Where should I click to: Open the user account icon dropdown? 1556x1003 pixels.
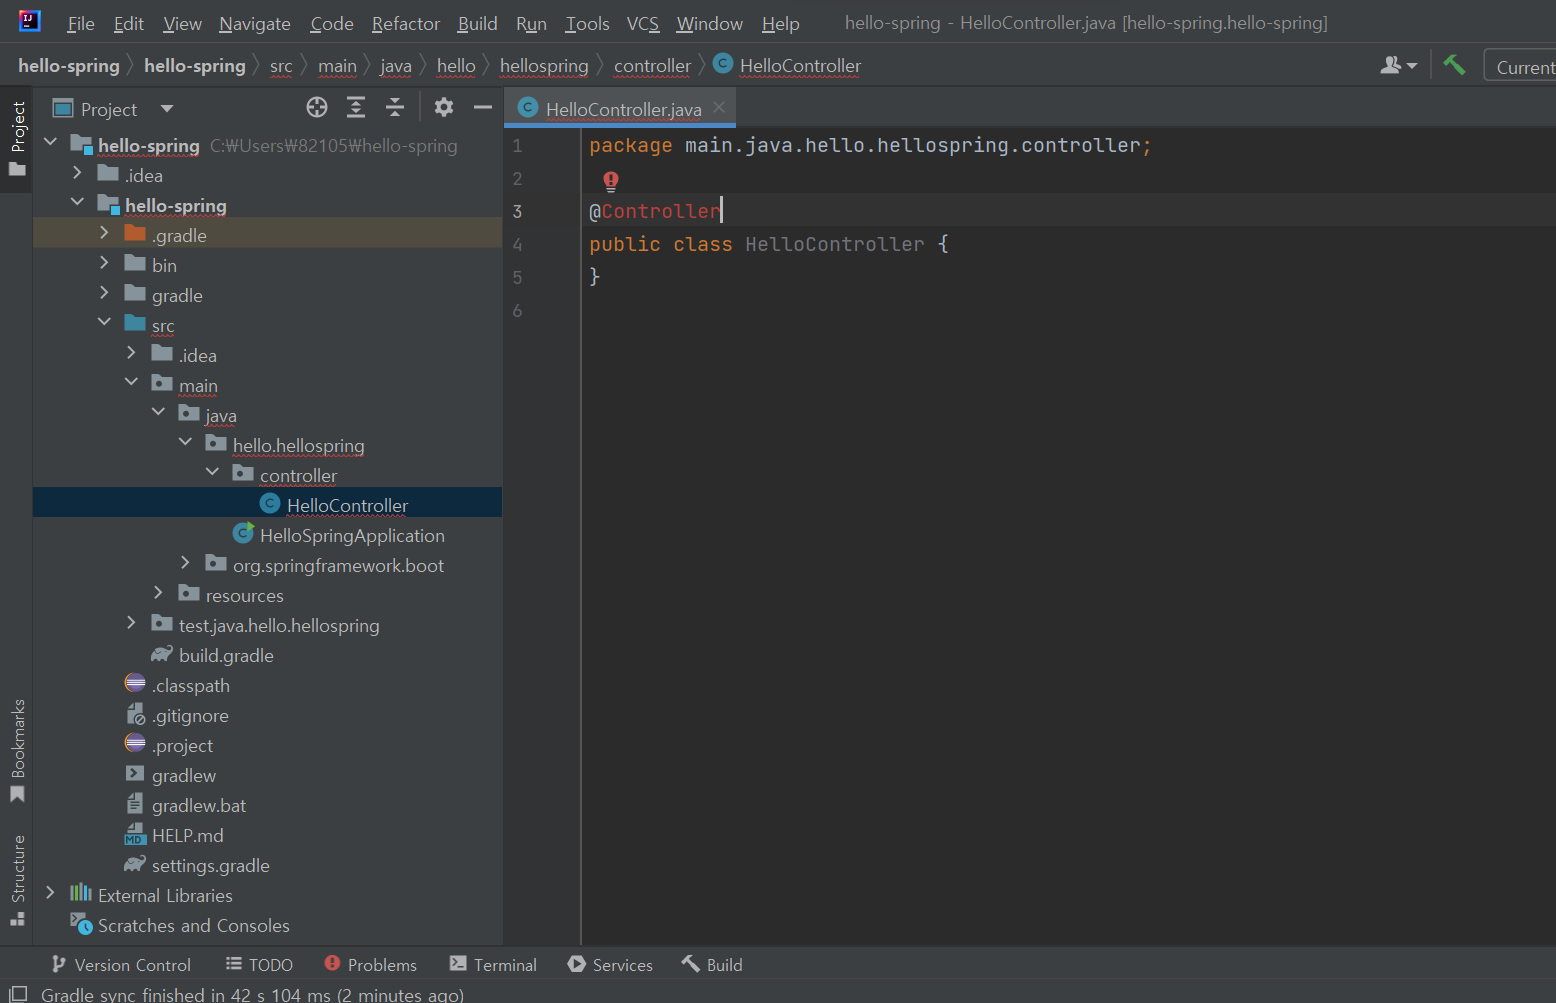[x=1398, y=66]
